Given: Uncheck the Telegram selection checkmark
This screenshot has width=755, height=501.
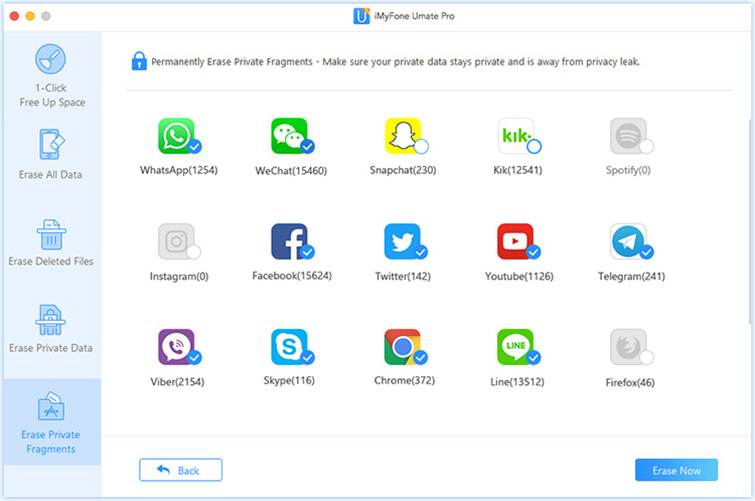Looking at the screenshot, I should click(647, 251).
